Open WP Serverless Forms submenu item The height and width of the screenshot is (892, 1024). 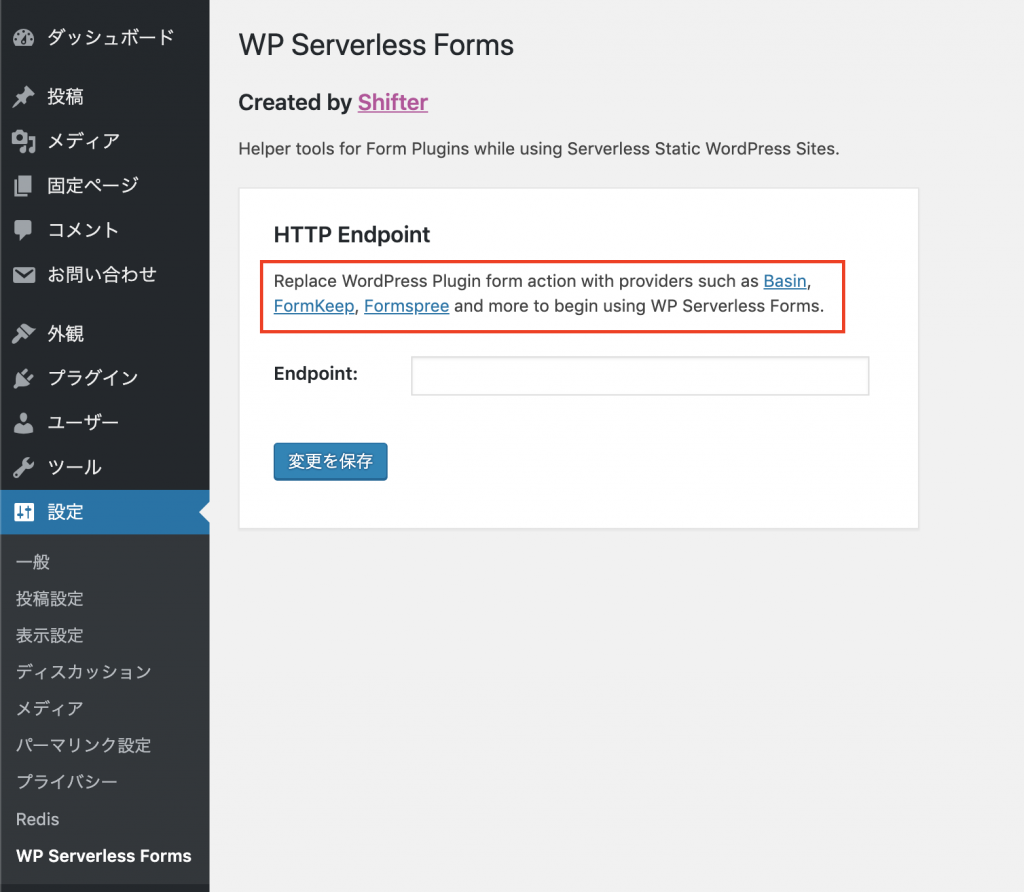[104, 856]
